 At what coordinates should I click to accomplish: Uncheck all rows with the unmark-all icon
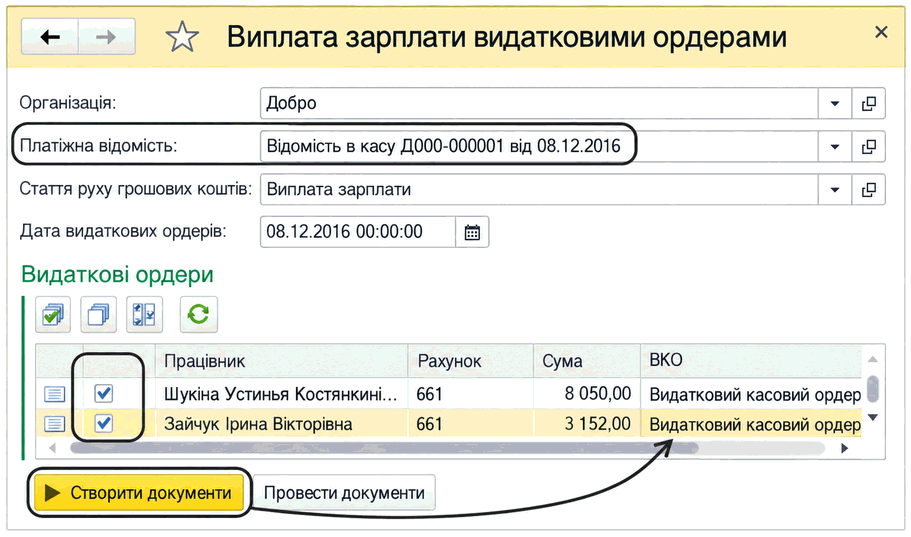(x=98, y=314)
